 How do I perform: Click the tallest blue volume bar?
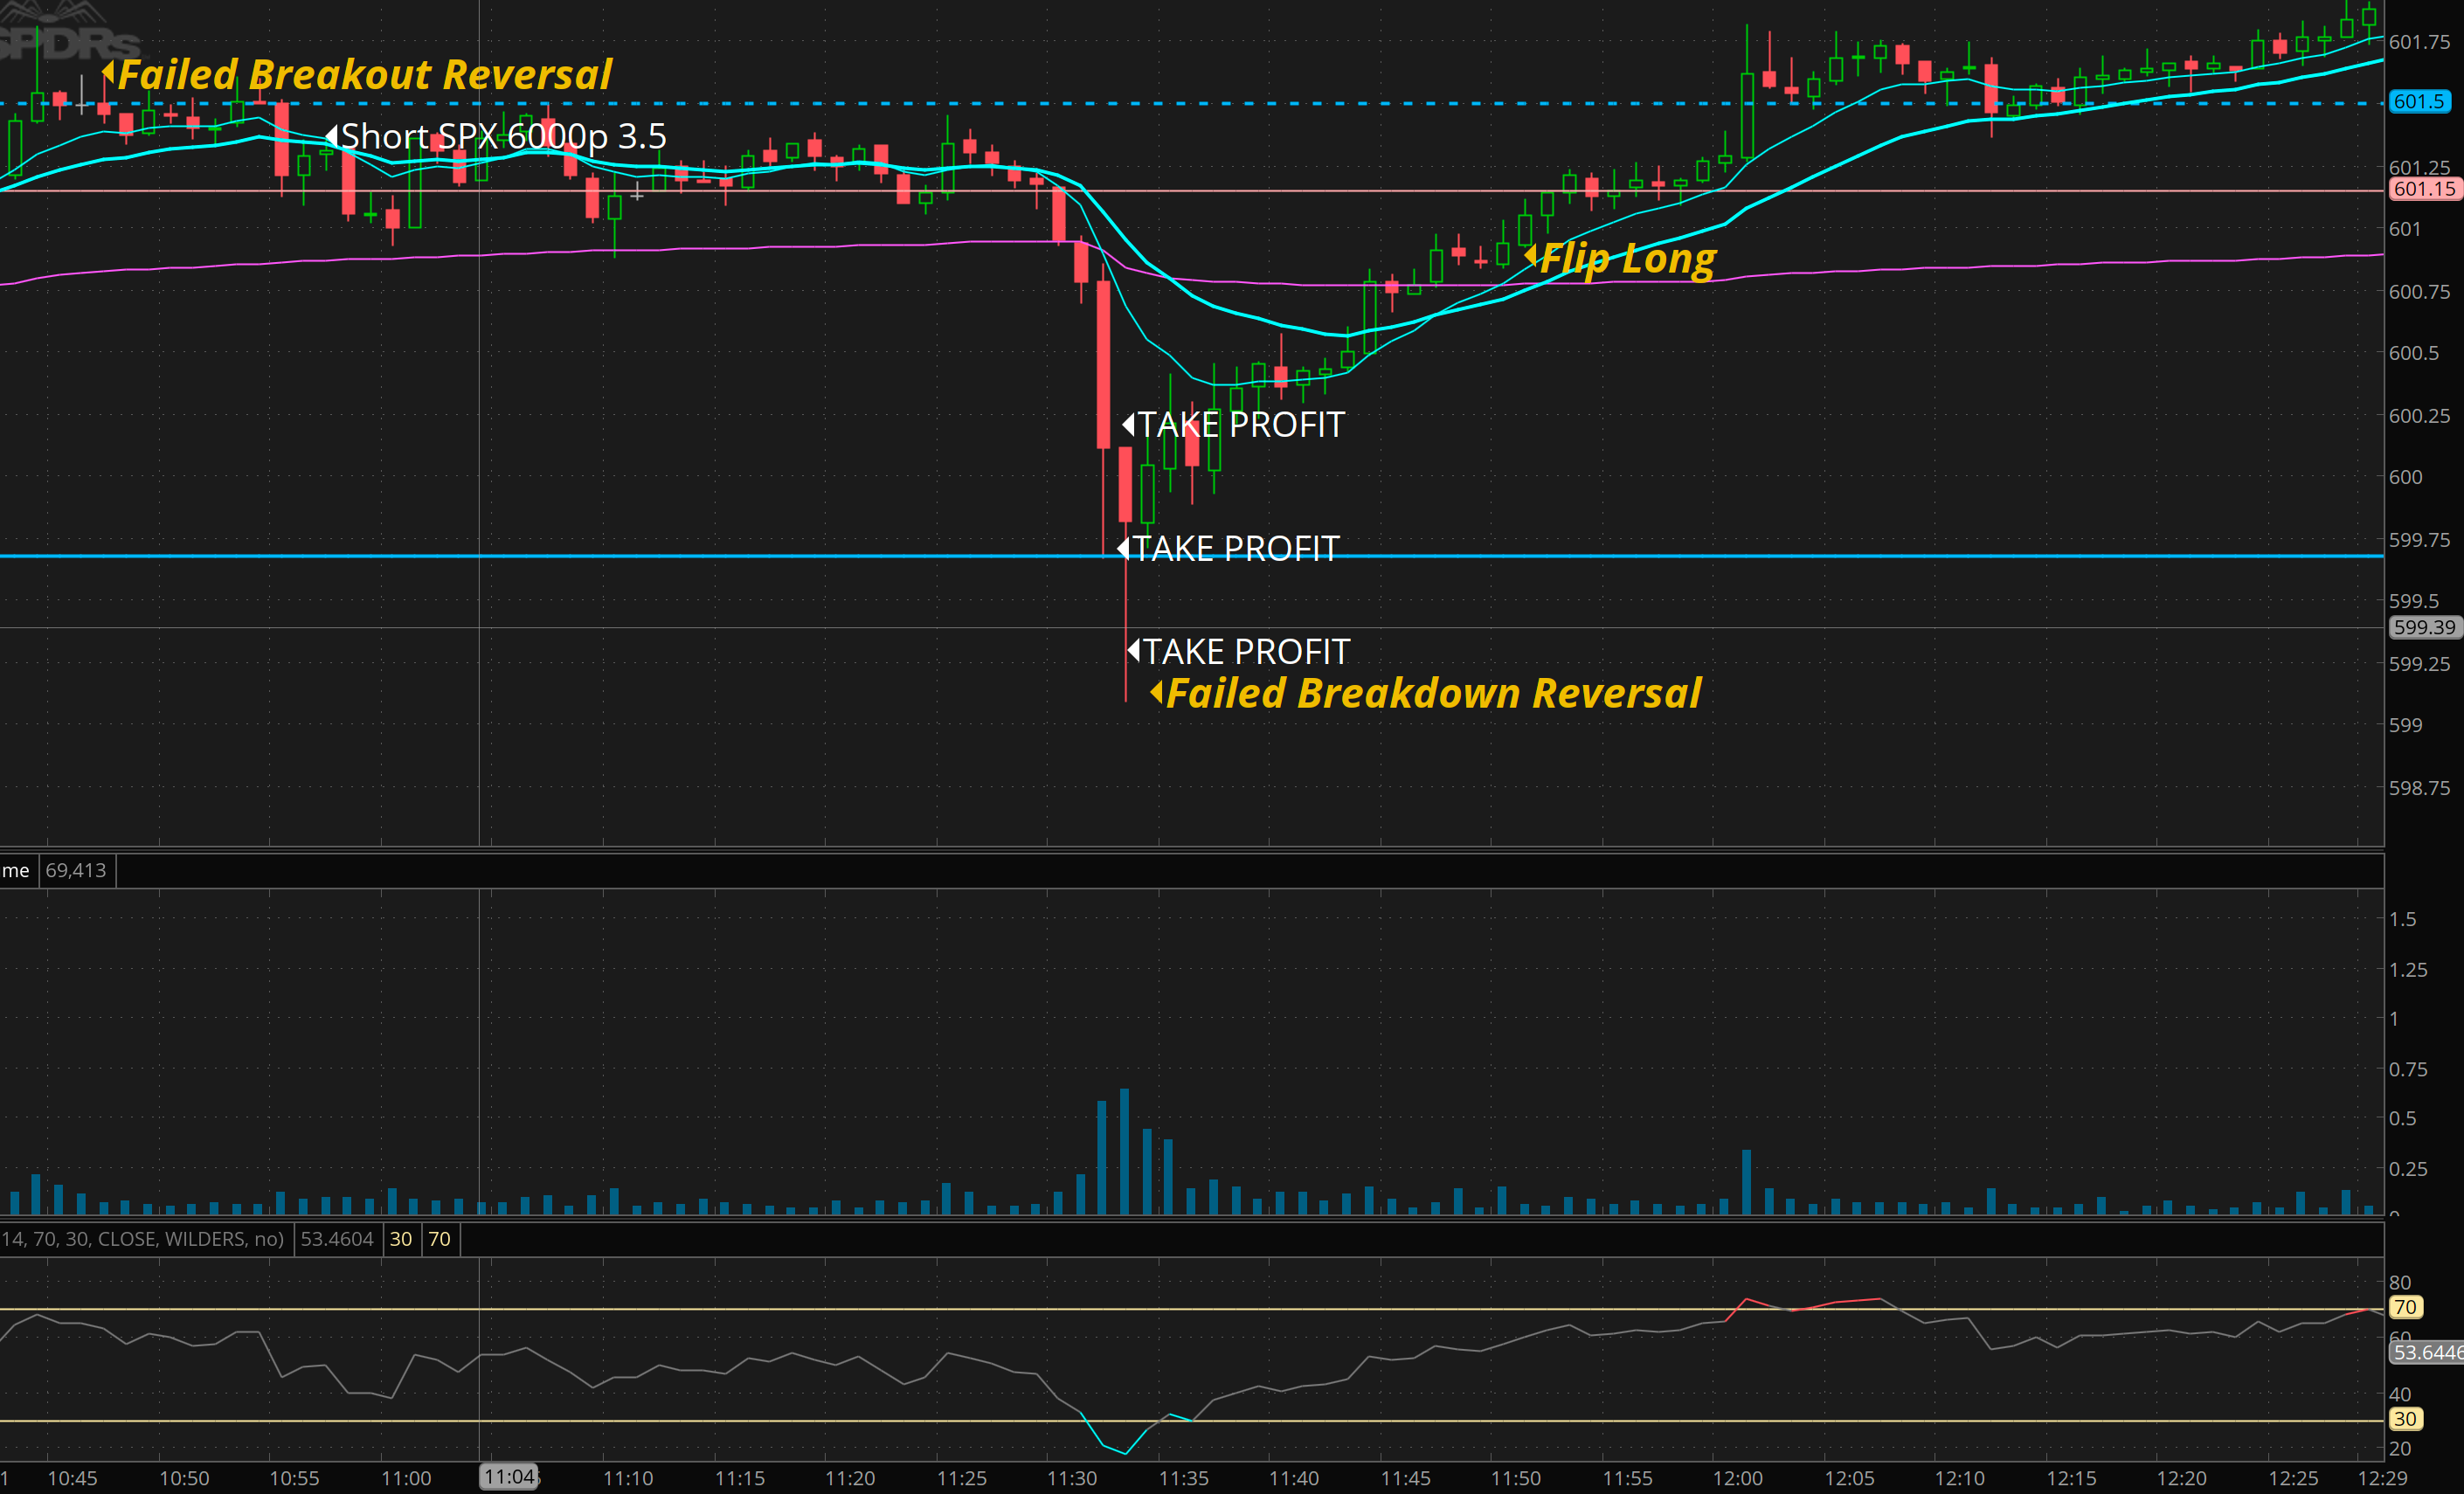1124,1150
